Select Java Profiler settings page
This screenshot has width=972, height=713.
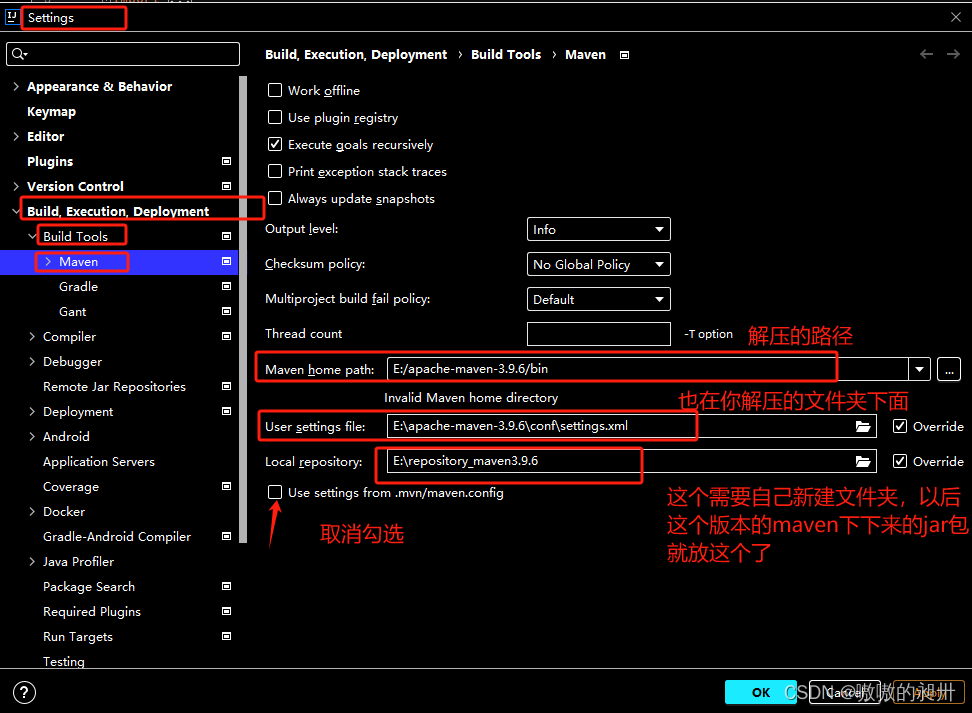pos(78,561)
